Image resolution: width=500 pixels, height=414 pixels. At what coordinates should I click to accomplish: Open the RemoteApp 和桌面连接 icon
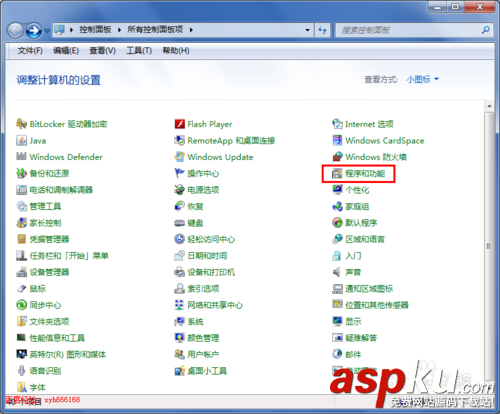point(179,140)
